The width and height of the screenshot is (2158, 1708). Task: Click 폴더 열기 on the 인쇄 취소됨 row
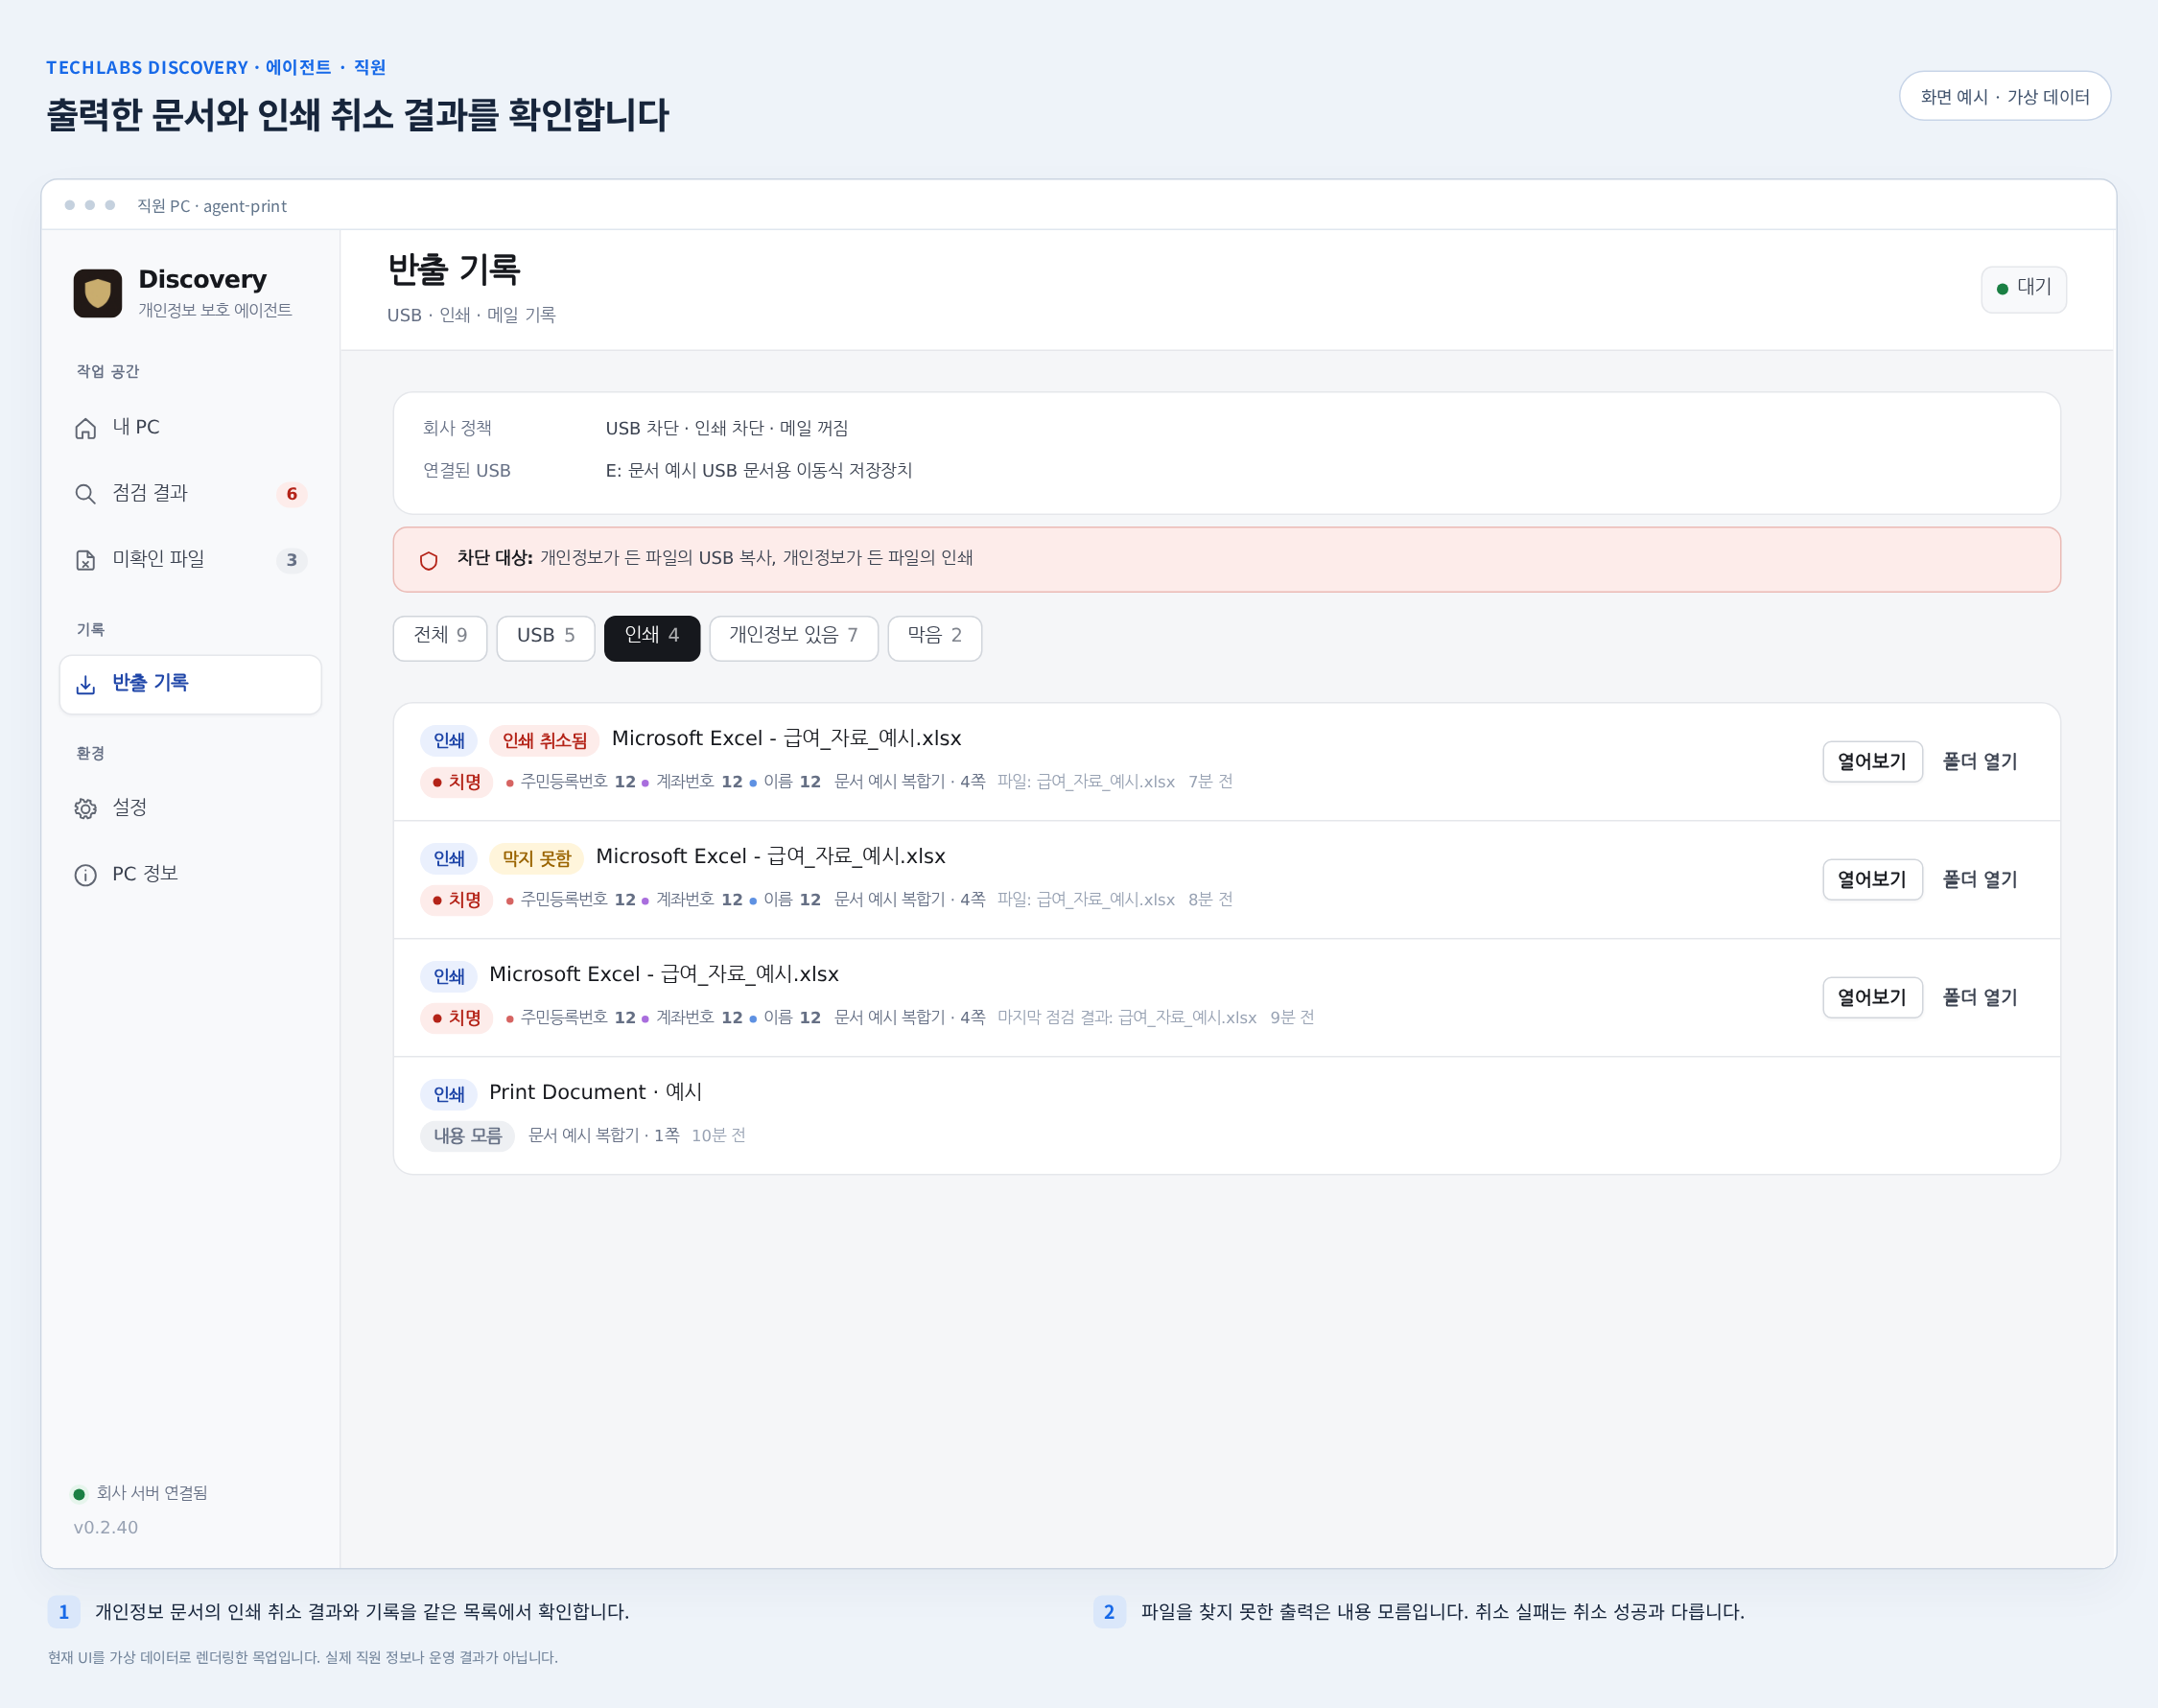click(1979, 762)
